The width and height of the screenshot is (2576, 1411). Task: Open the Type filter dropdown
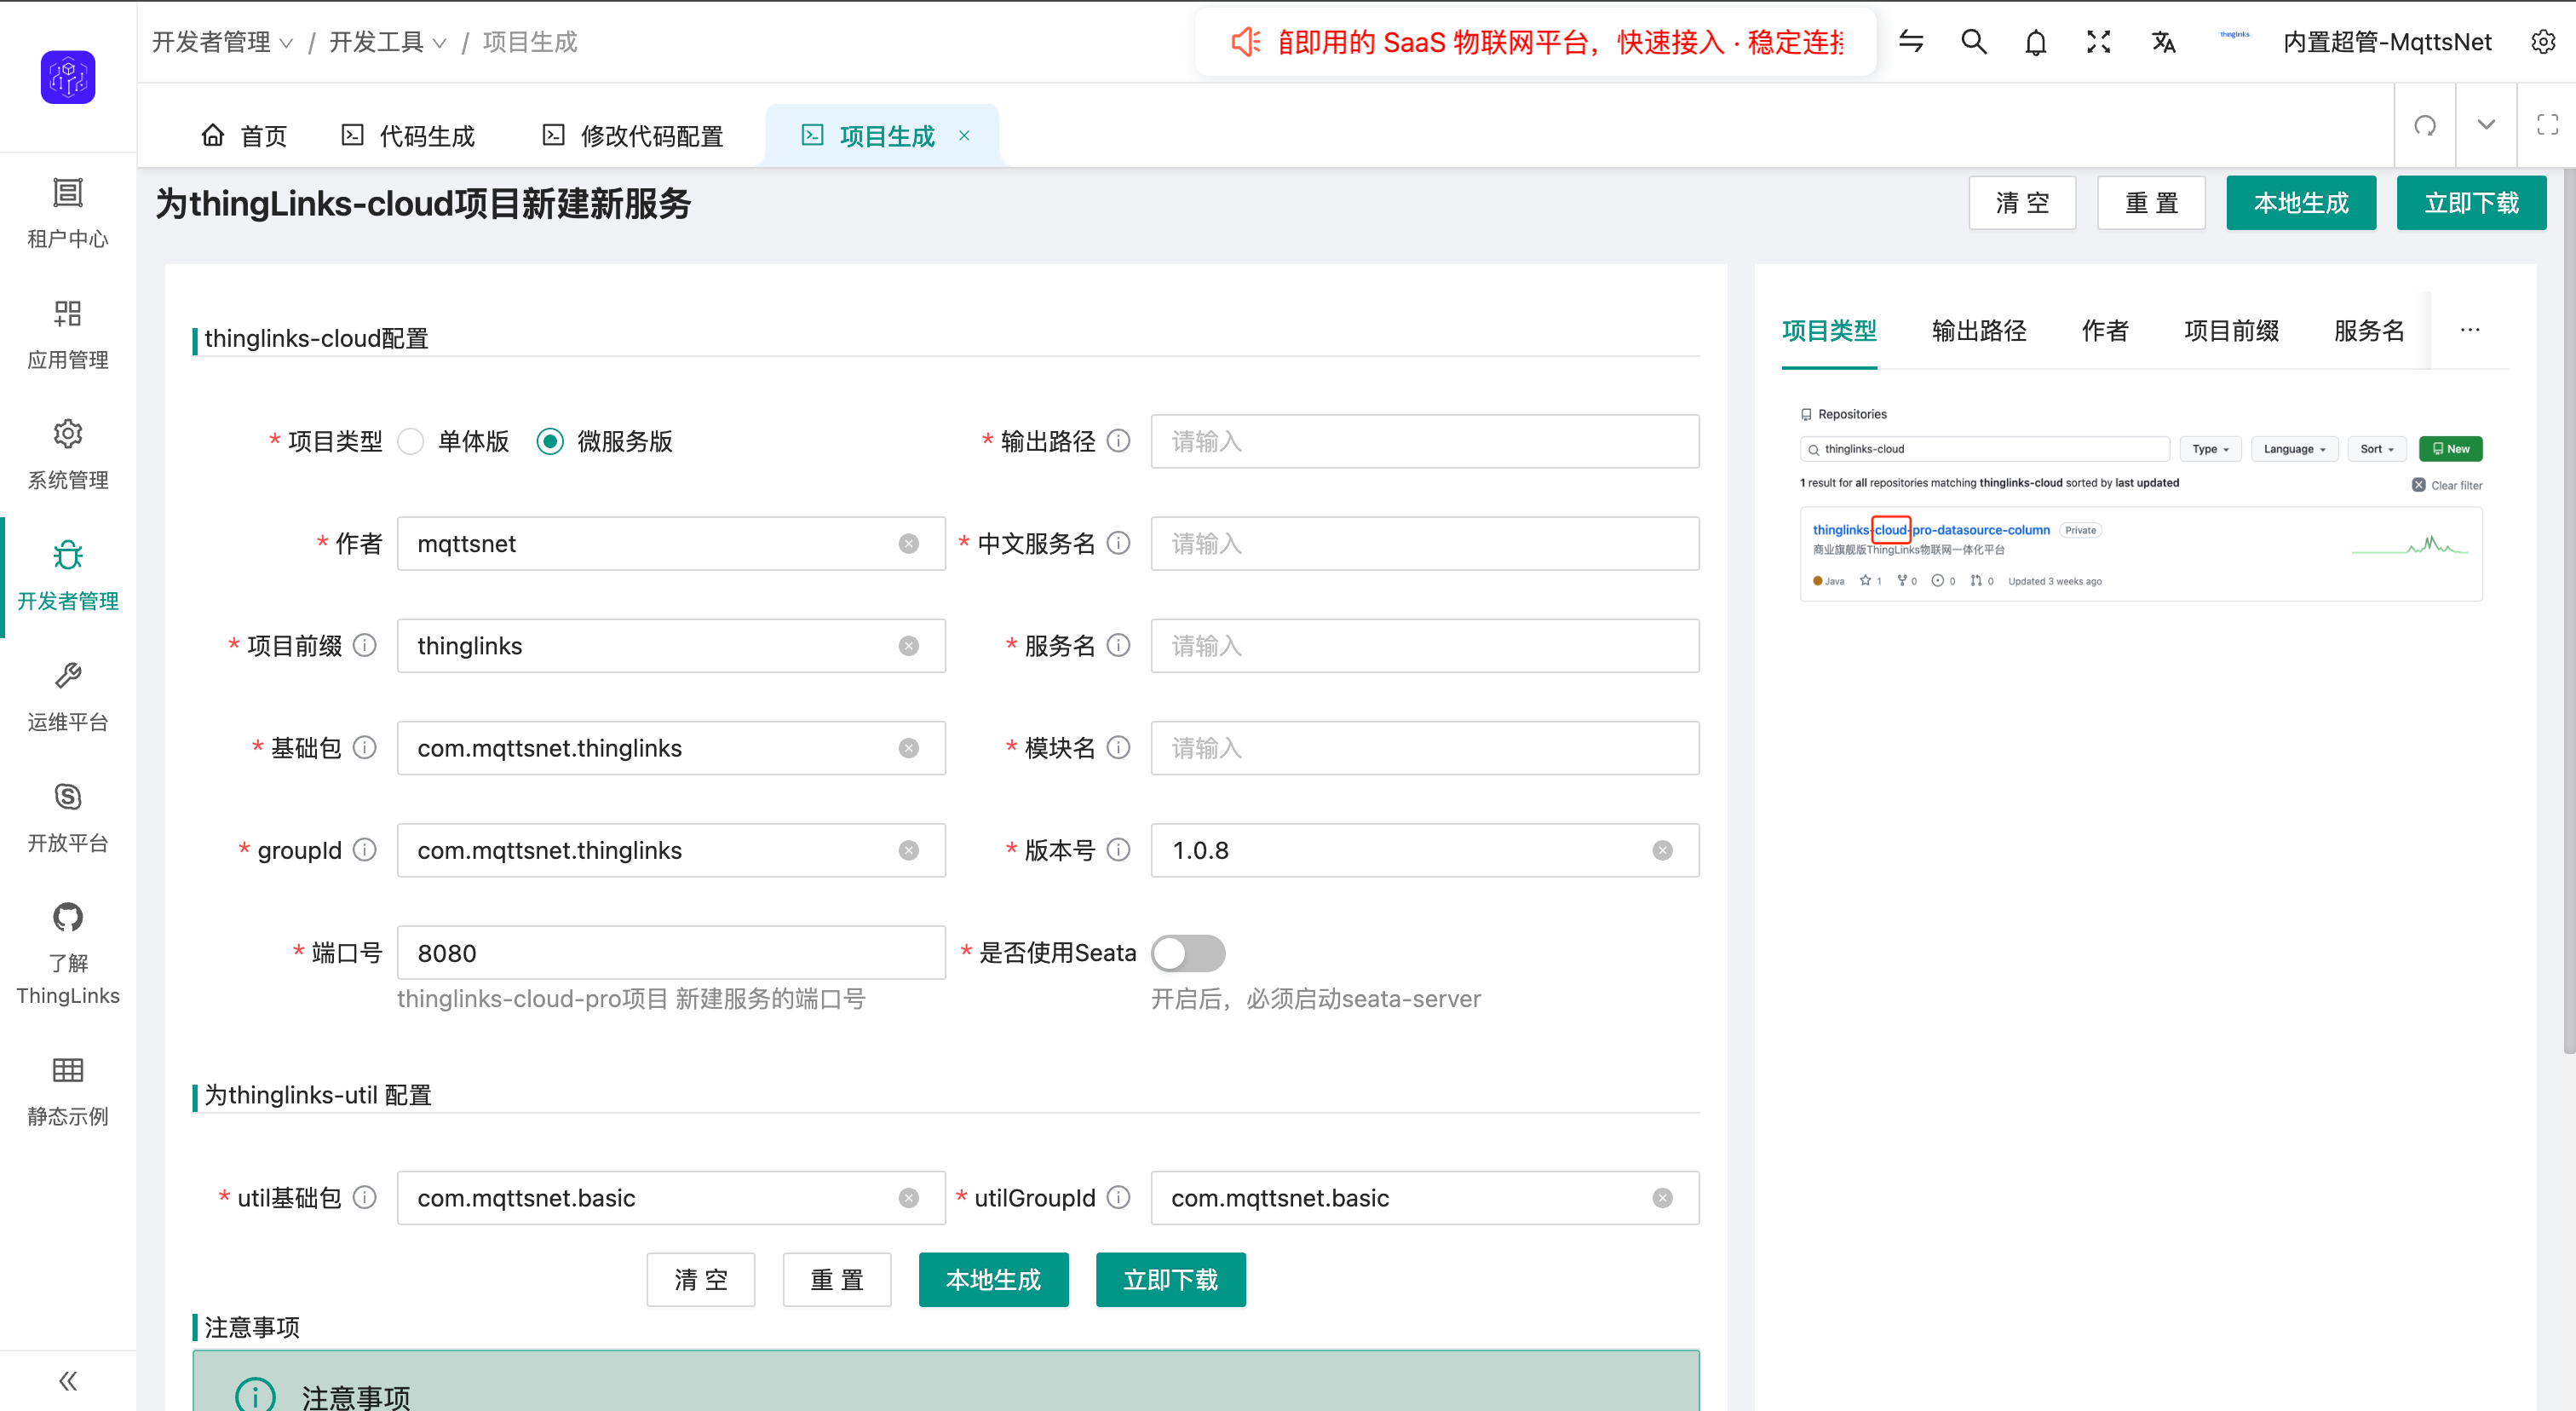tap(2211, 449)
